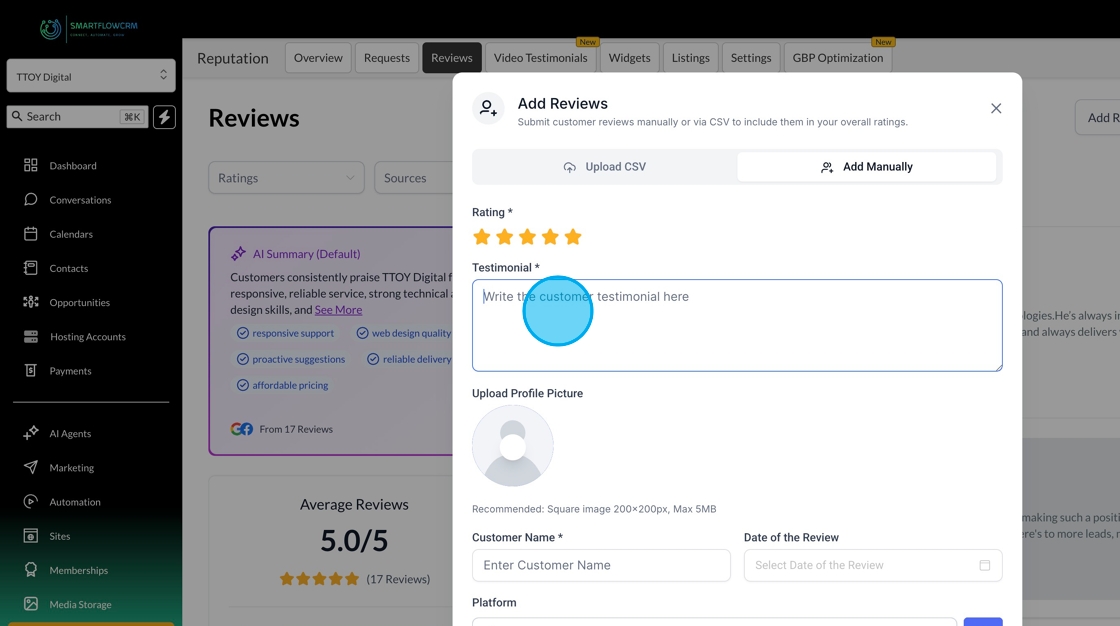Open the Media Storage icon

(x=30, y=604)
